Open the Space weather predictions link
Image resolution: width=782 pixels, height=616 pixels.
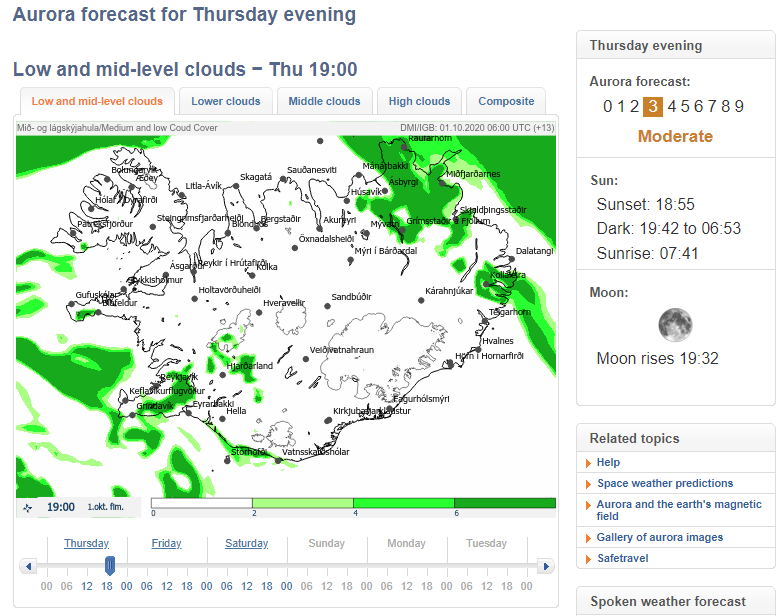coord(665,483)
